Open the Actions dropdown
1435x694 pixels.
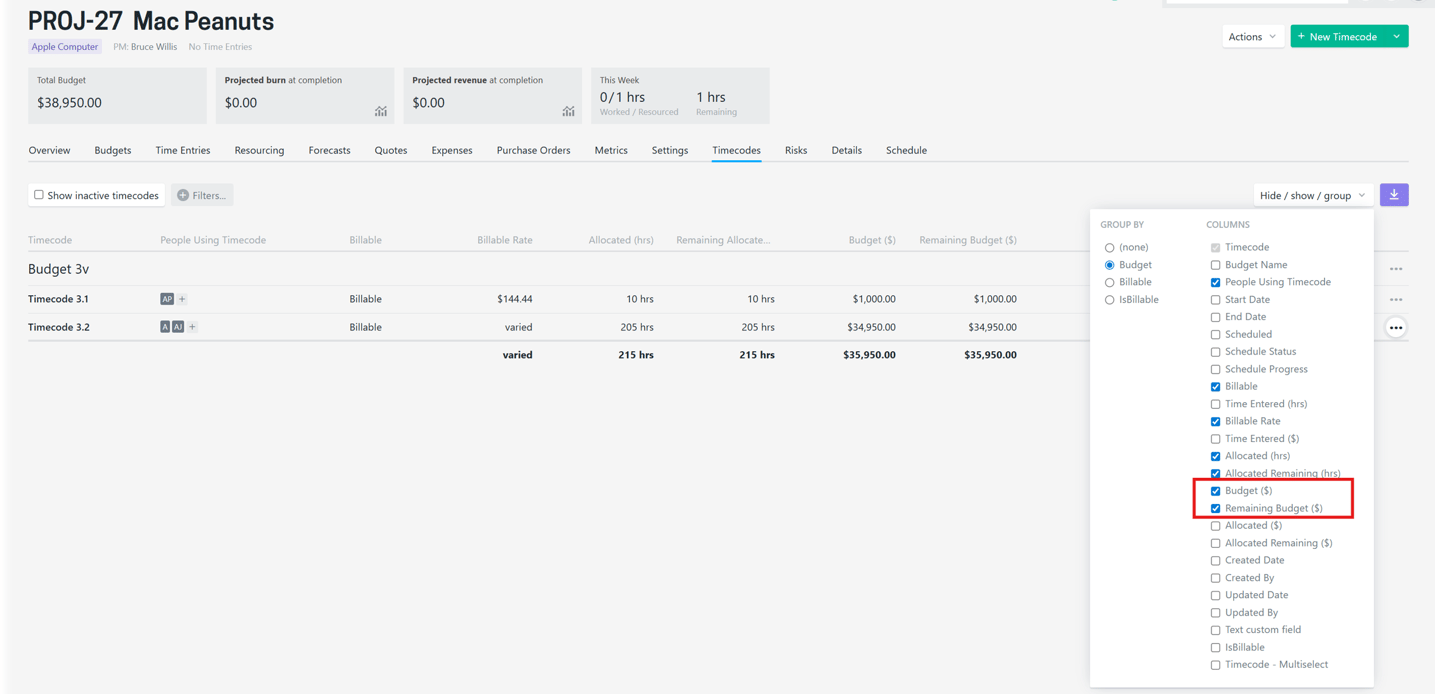pyautogui.click(x=1252, y=37)
